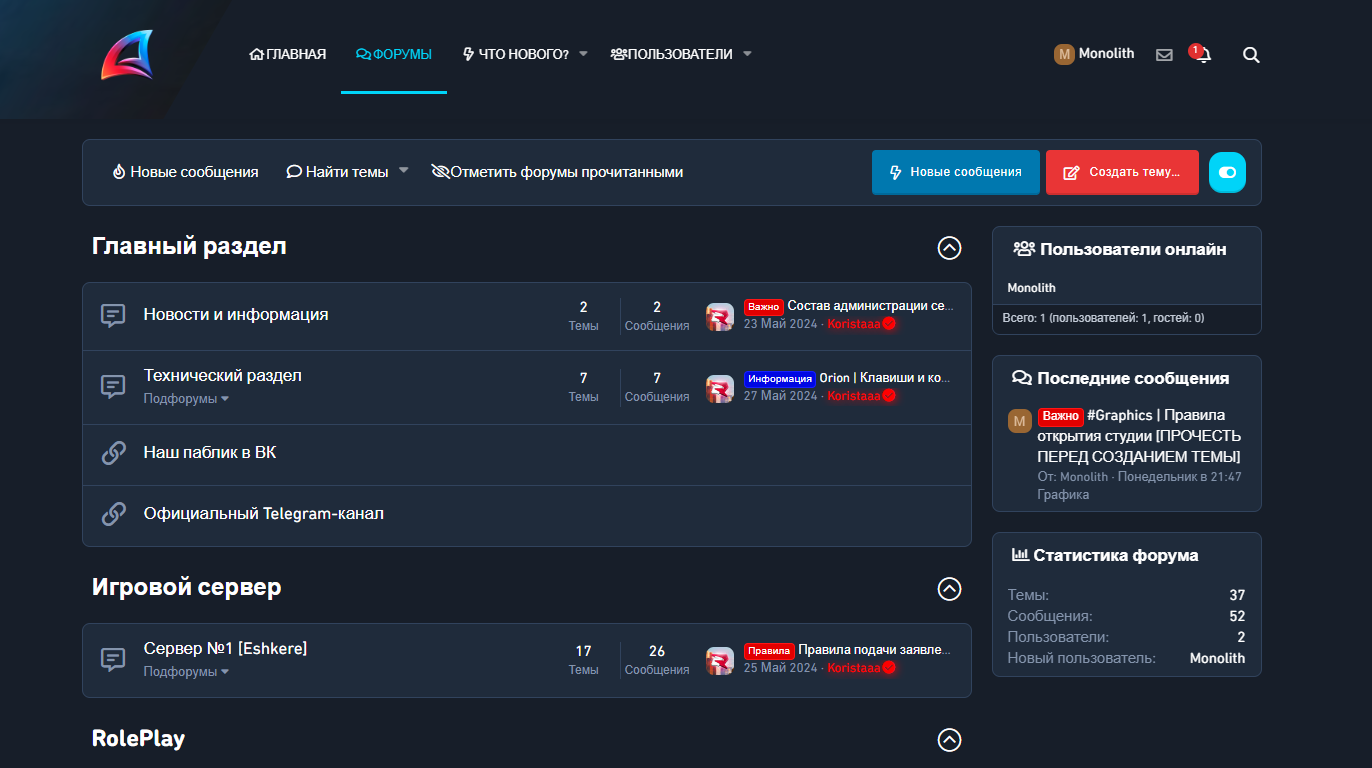Open the Найти темы dropdown arrow
1372x768 pixels.
pyautogui.click(x=404, y=171)
